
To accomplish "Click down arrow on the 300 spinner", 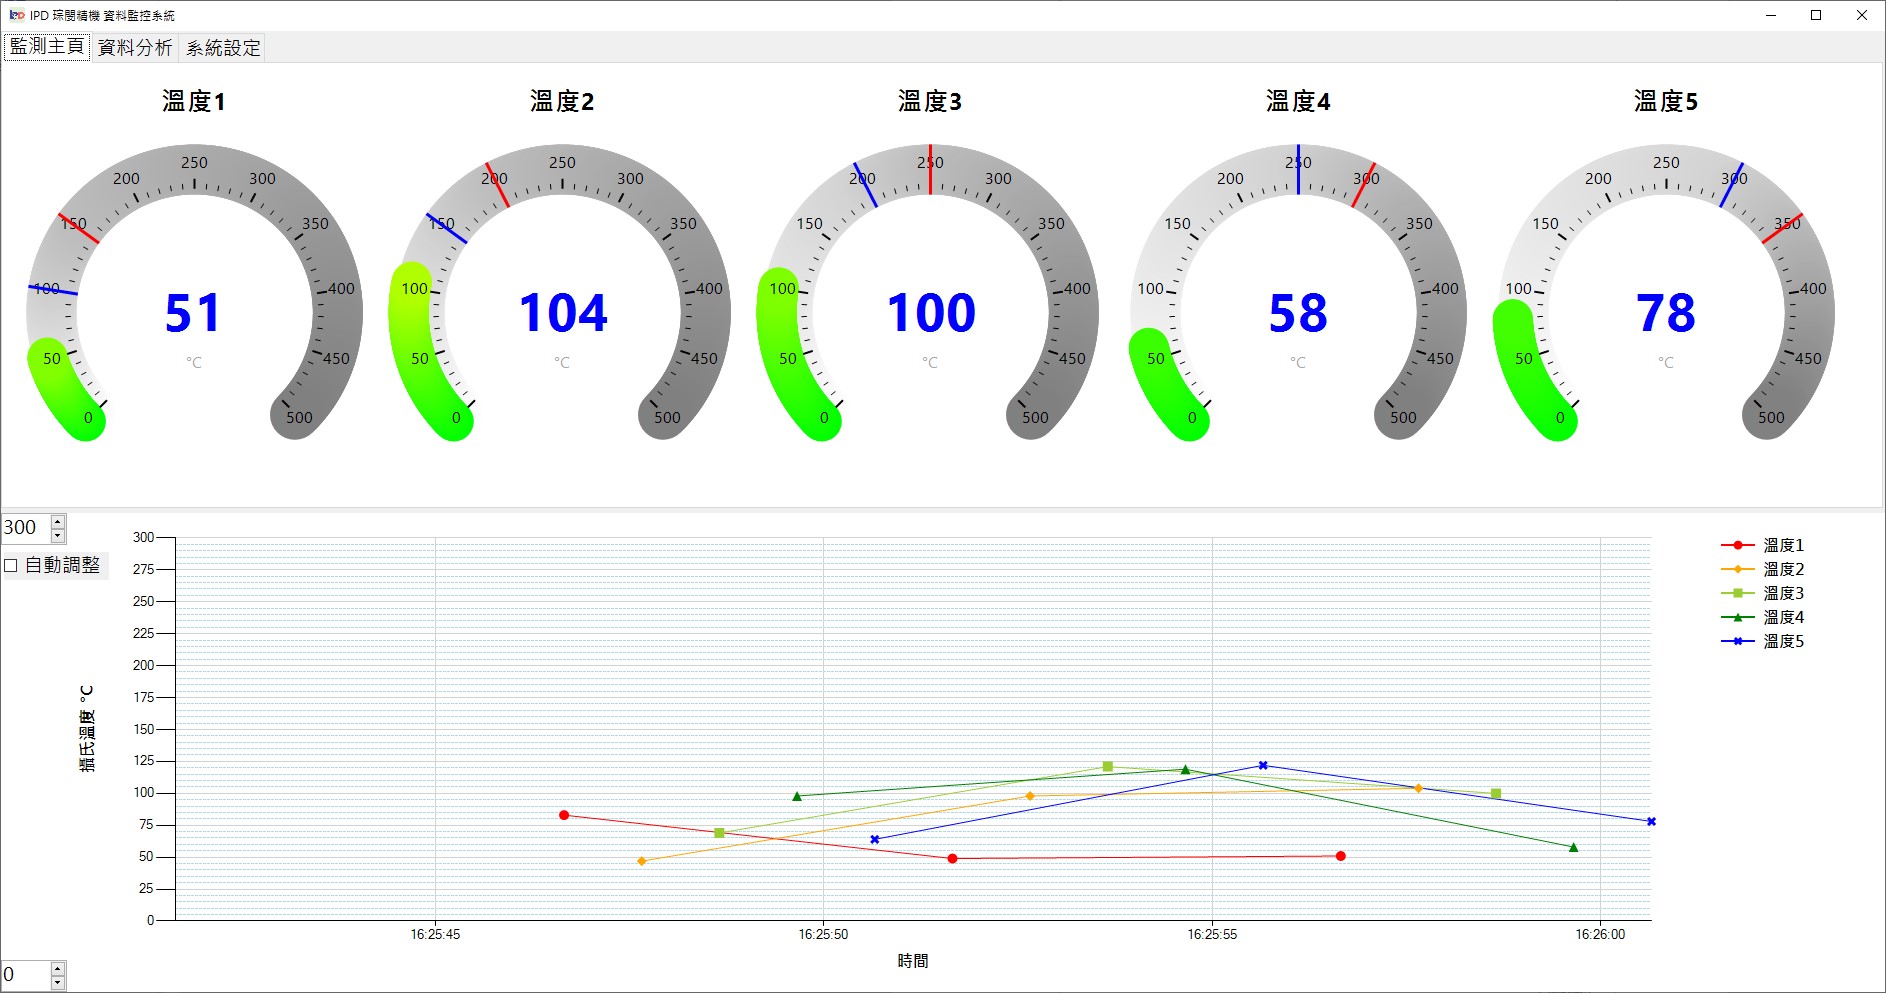I will pyautogui.click(x=58, y=535).
